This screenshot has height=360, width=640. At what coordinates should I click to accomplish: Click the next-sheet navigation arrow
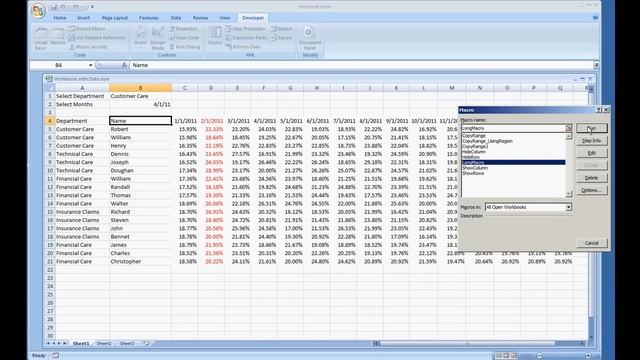click(59, 344)
